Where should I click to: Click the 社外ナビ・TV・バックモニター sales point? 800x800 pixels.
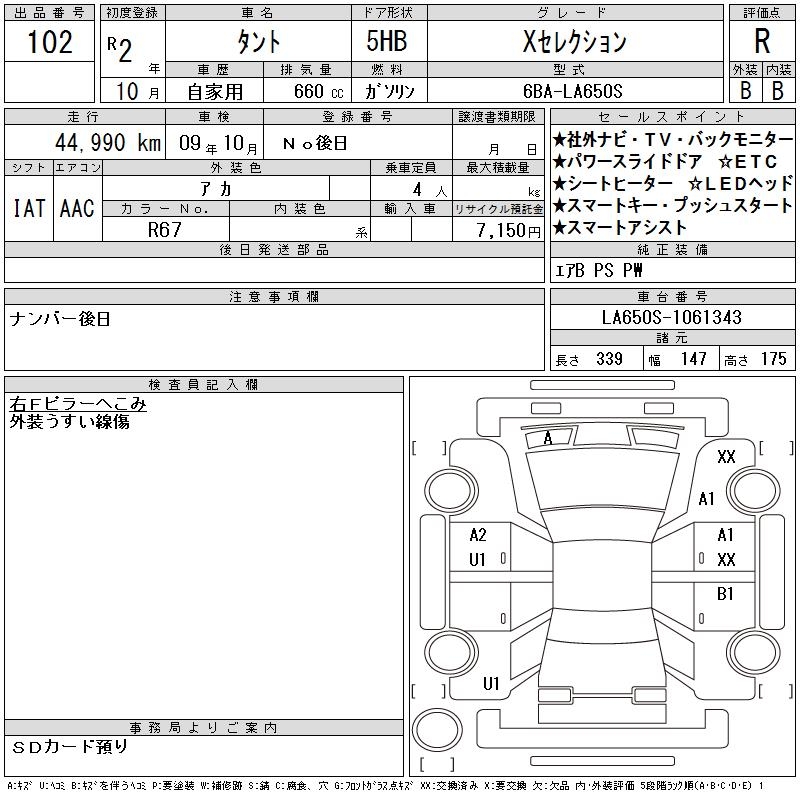(673, 139)
